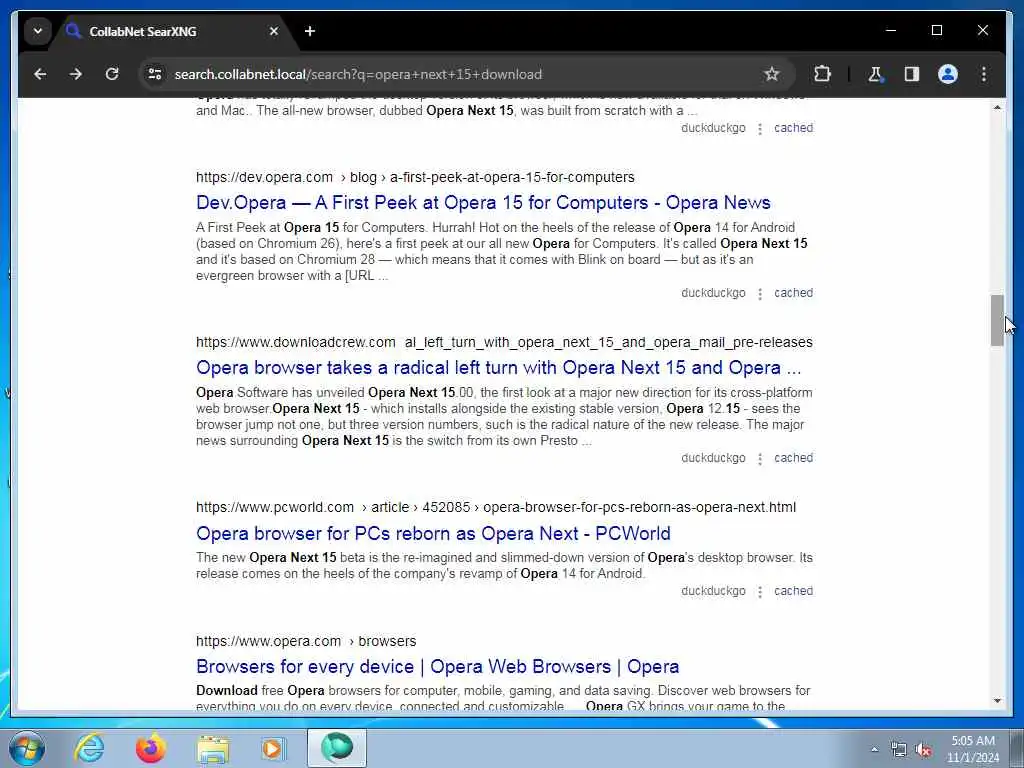Screen dimensions: 1024x768
Task: Open a new browser tab
Action: pyautogui.click(x=310, y=31)
